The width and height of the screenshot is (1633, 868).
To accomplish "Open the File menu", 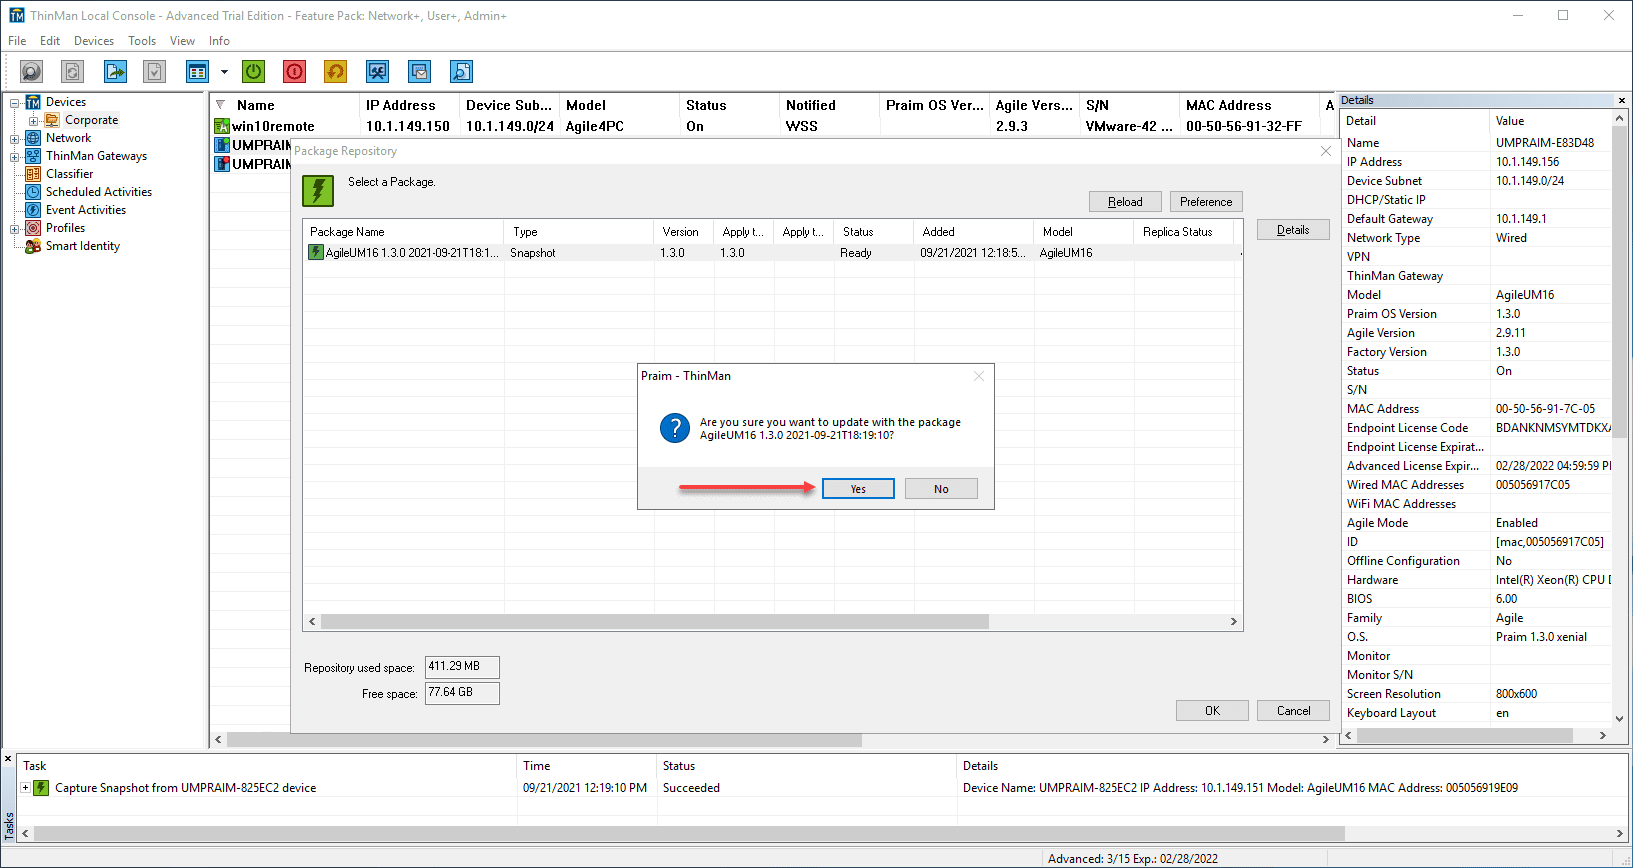I will click(x=17, y=41).
